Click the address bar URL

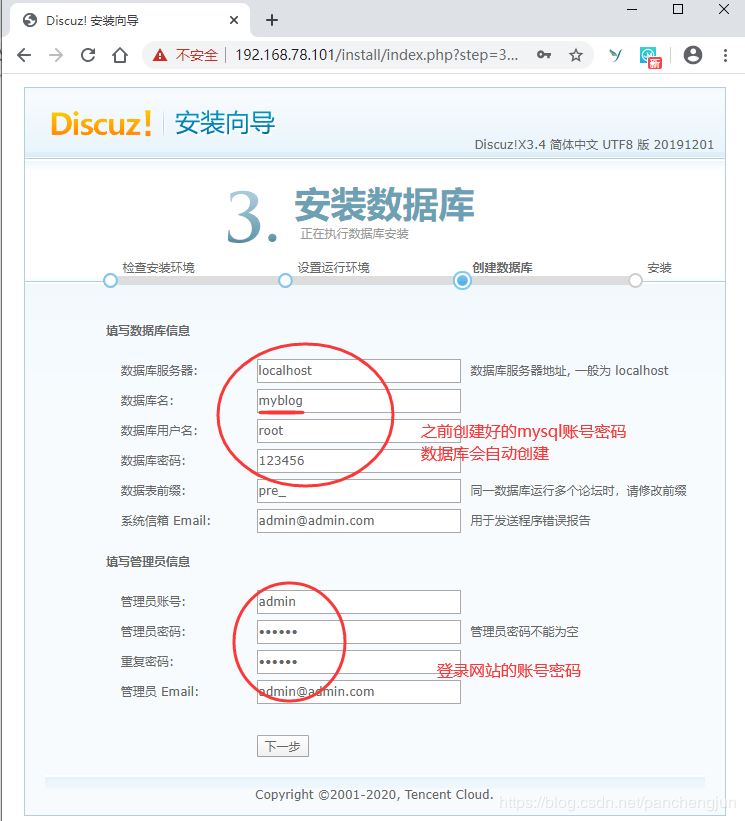click(x=376, y=55)
